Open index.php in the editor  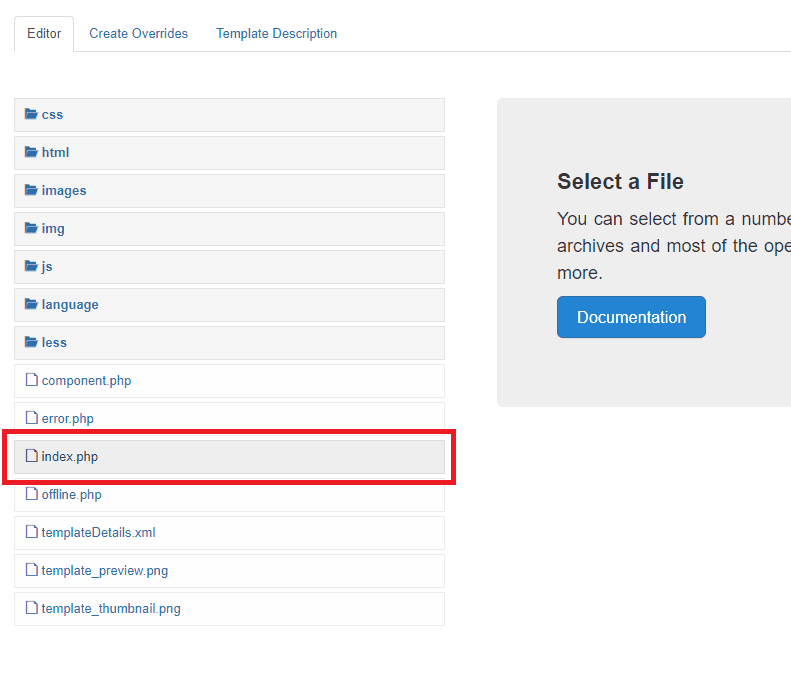click(70, 457)
